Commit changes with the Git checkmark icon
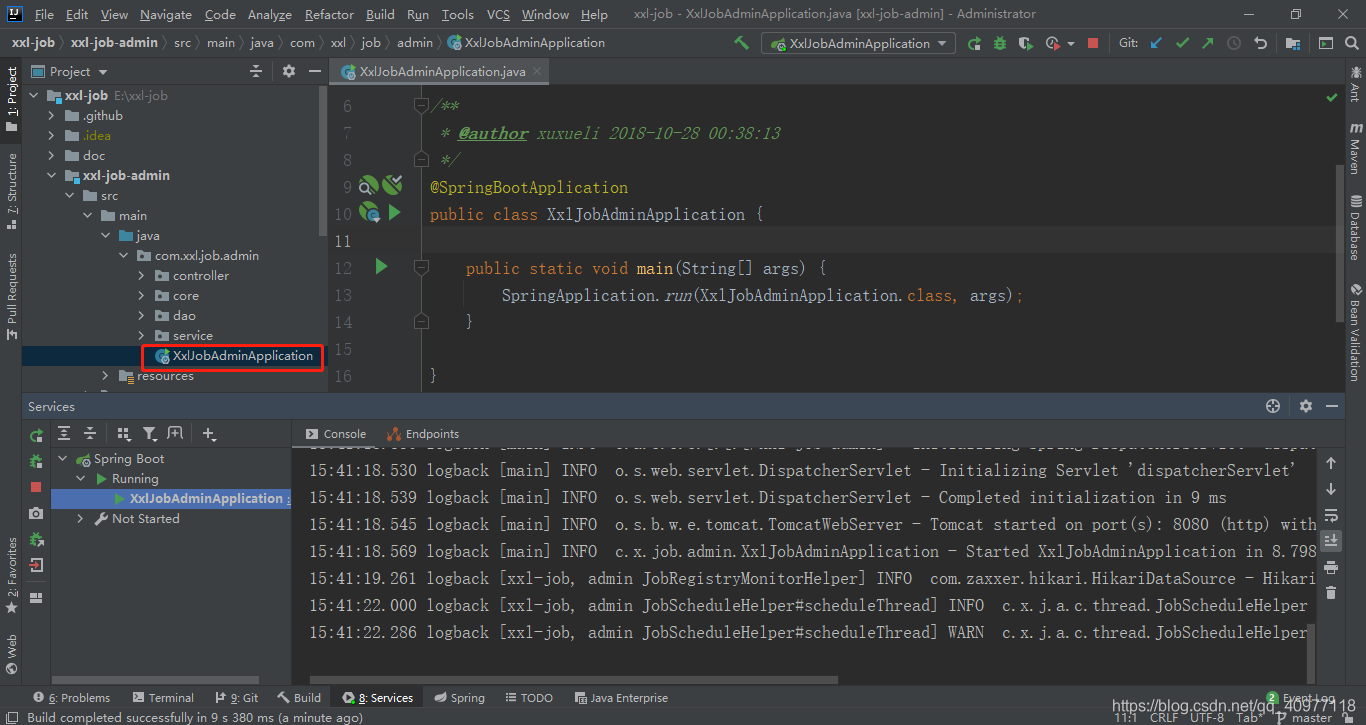The image size is (1366, 725). (x=1183, y=43)
